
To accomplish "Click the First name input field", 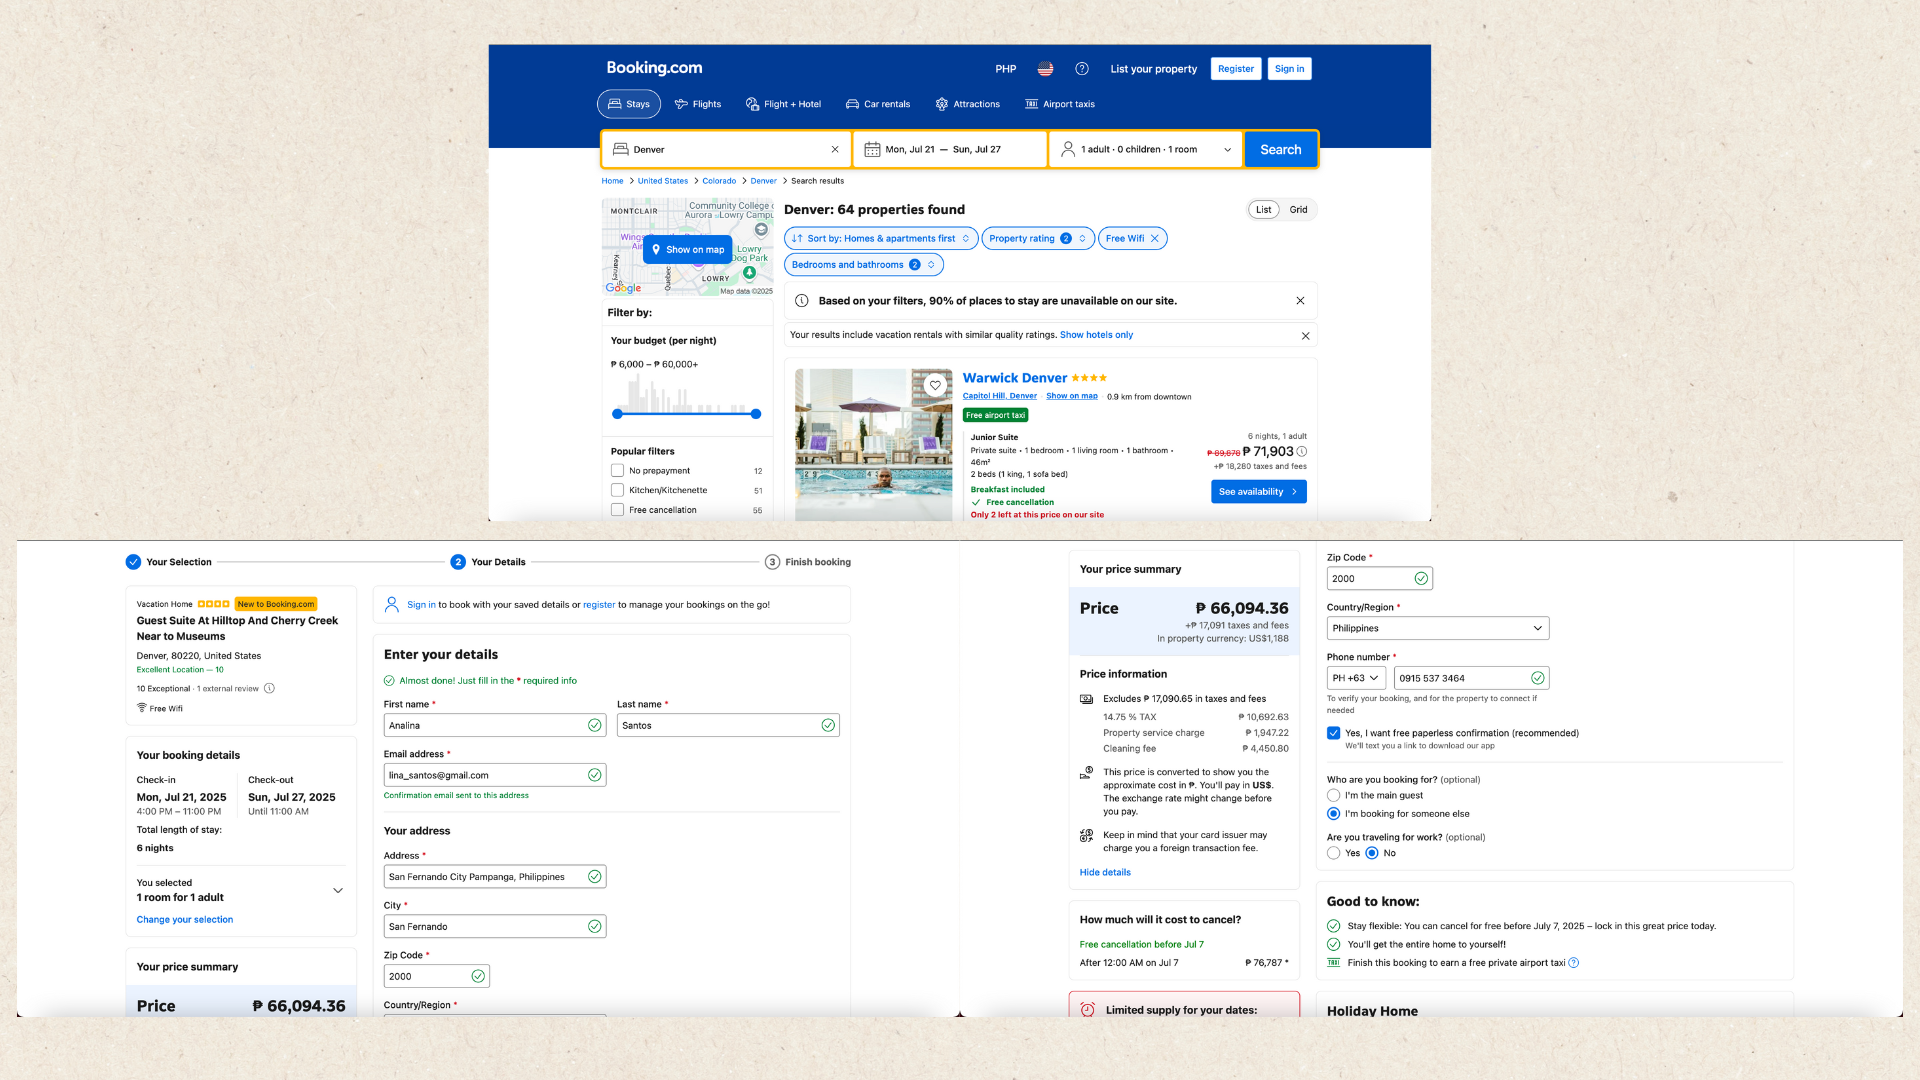I will 495,726.
